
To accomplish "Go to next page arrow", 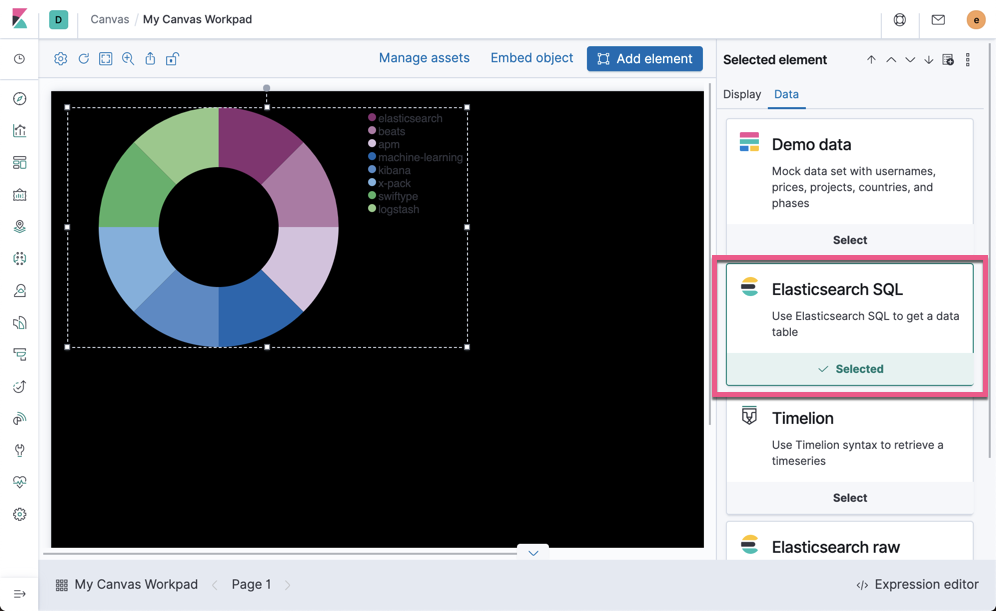I will [x=288, y=585].
